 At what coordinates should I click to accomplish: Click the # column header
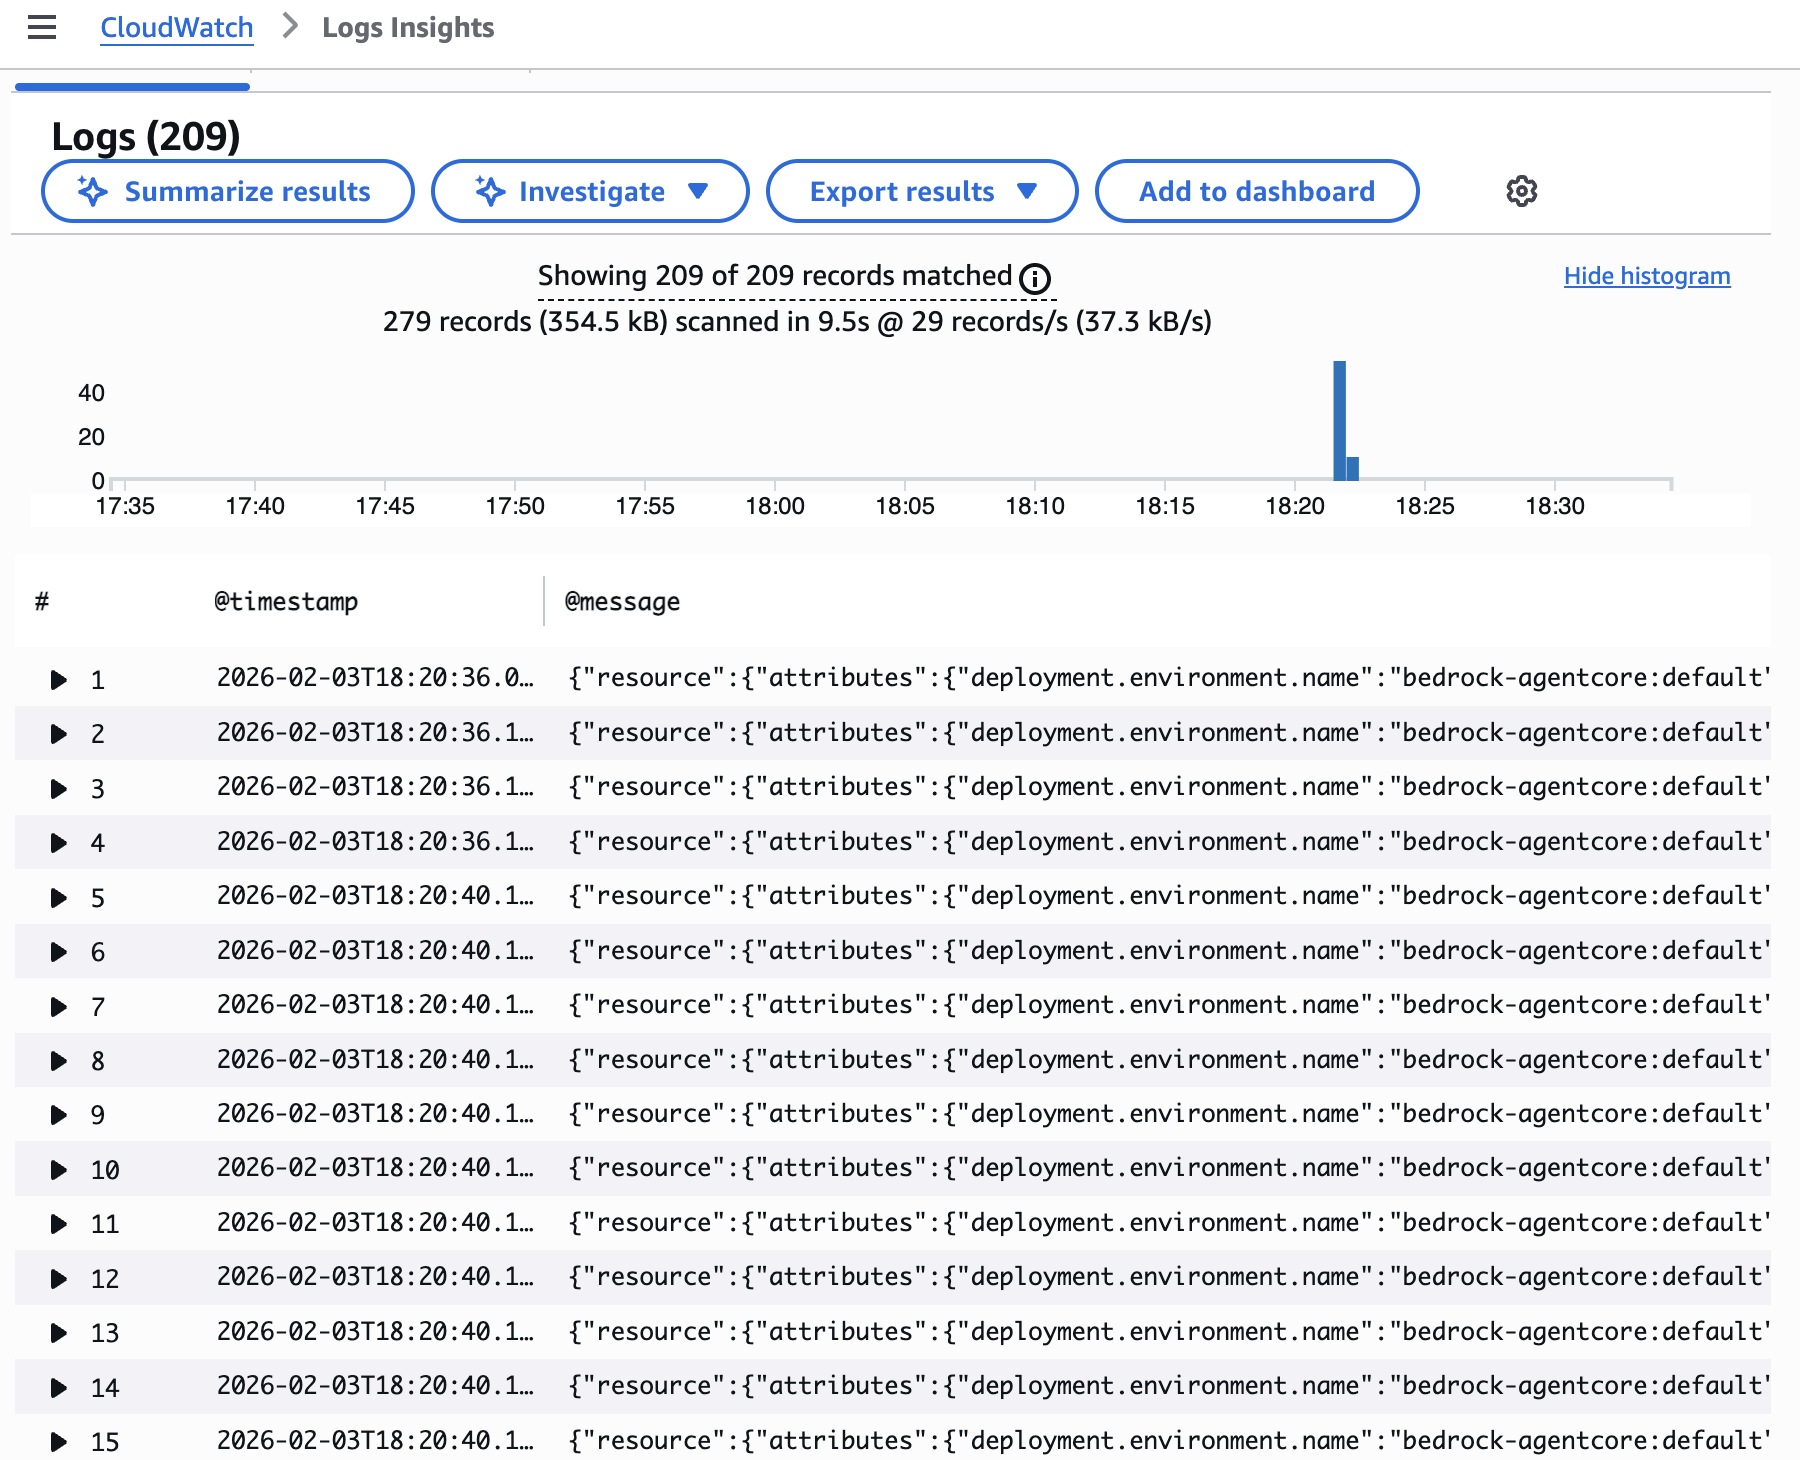point(42,601)
